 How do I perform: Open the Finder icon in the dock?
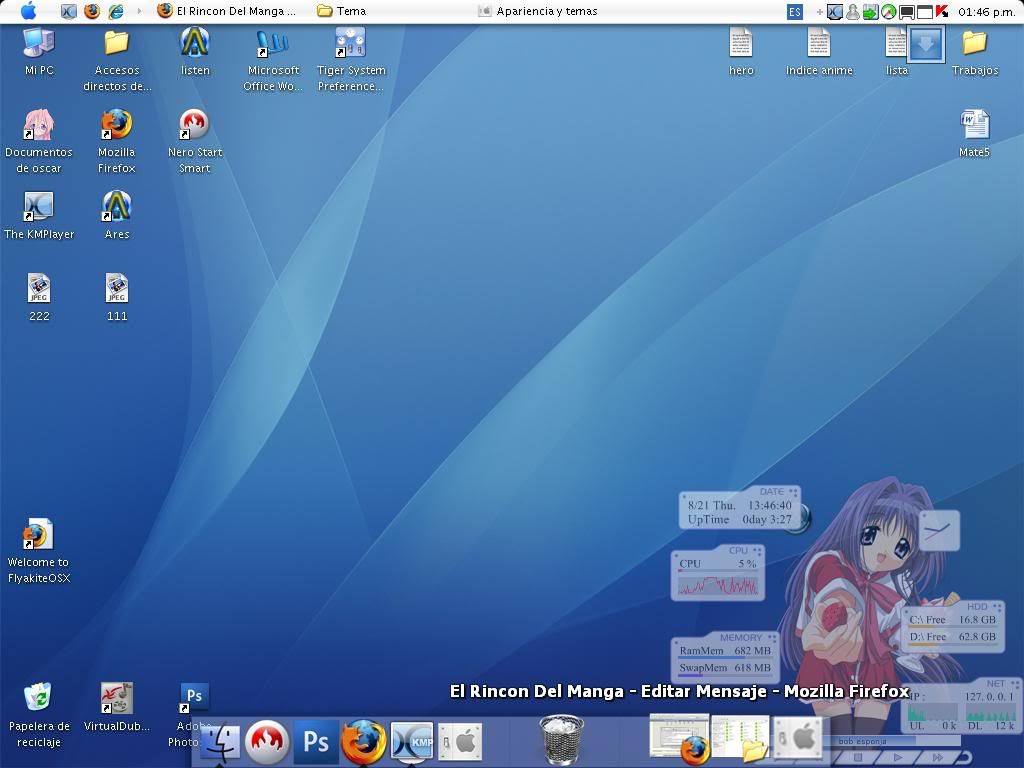coord(219,743)
